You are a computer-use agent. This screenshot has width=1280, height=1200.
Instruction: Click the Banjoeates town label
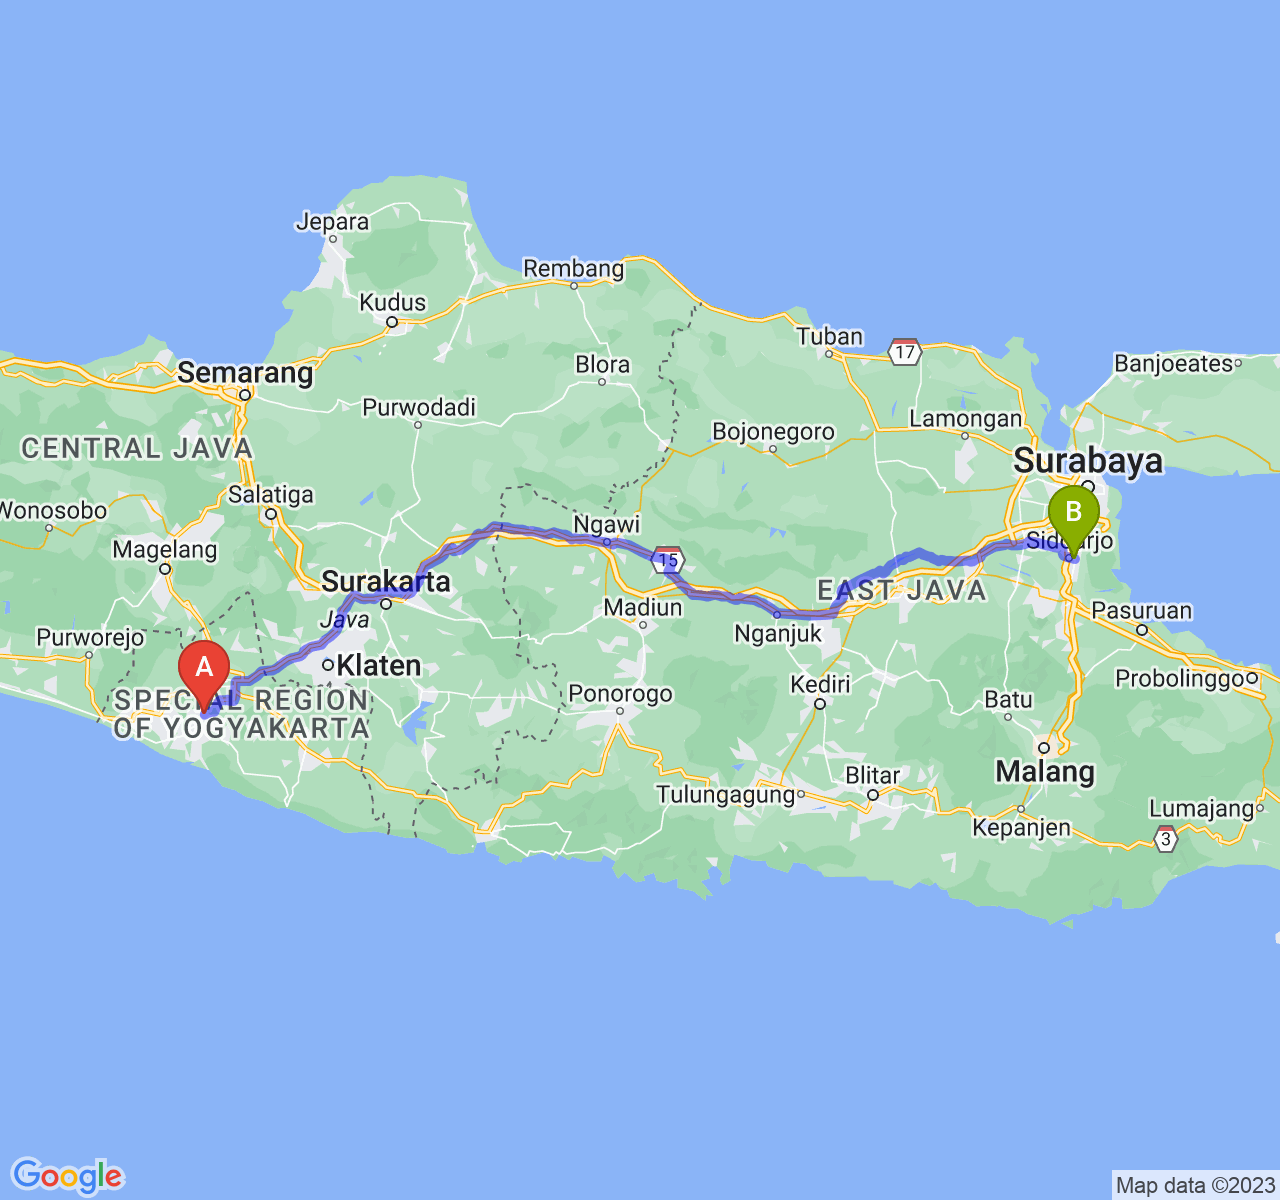[1174, 363]
